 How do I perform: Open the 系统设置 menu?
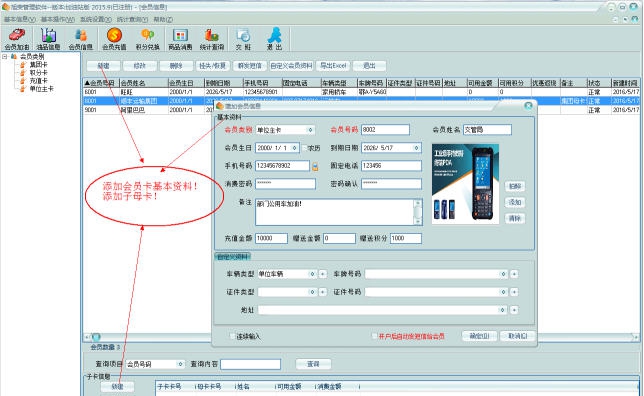95,19
